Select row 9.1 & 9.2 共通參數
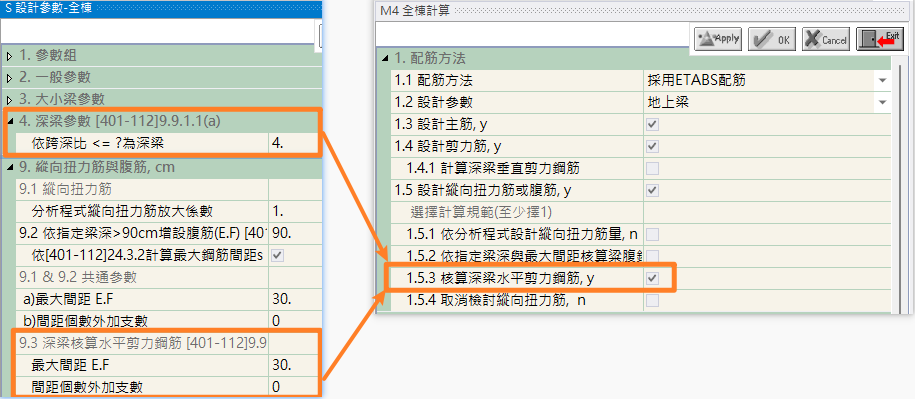The width and height of the screenshot is (915, 399). (x=142, y=277)
